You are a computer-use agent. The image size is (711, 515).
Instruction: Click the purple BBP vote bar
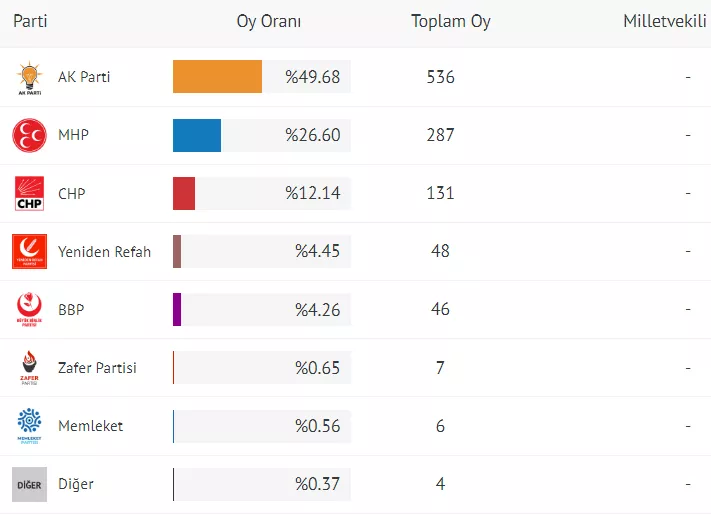click(177, 309)
